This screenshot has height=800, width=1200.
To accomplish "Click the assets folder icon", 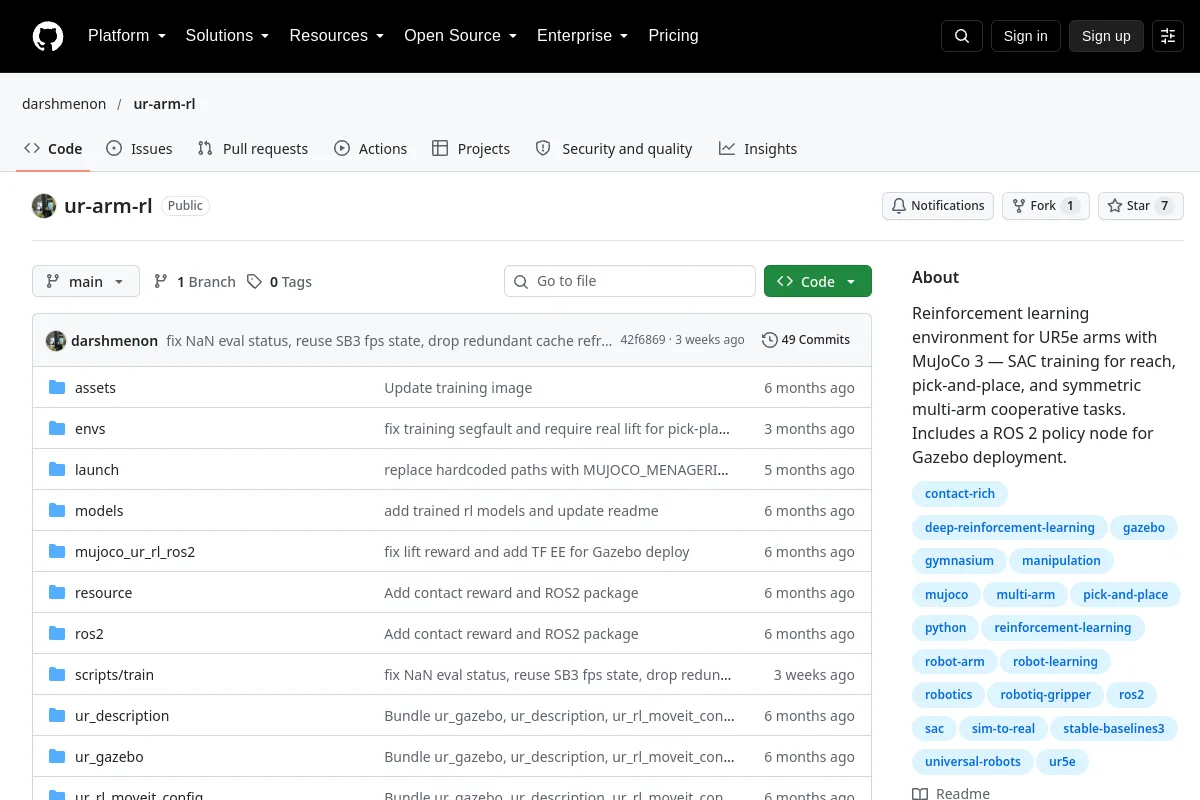I will tap(57, 387).
